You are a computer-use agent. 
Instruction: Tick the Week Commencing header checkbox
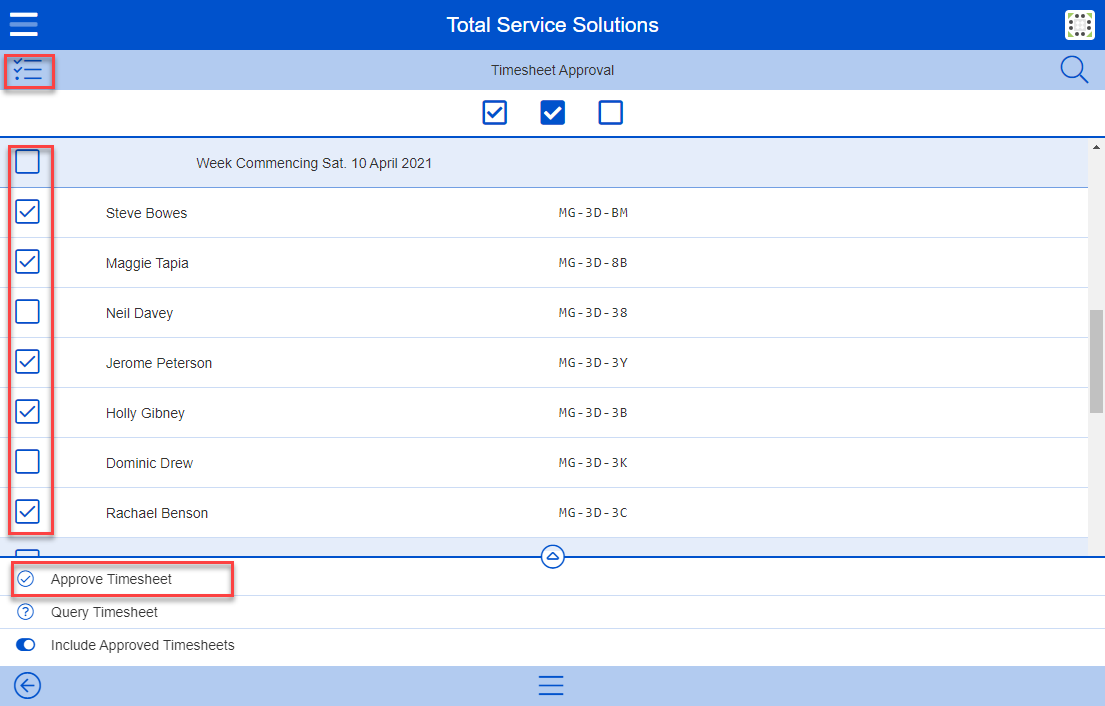coord(27,162)
